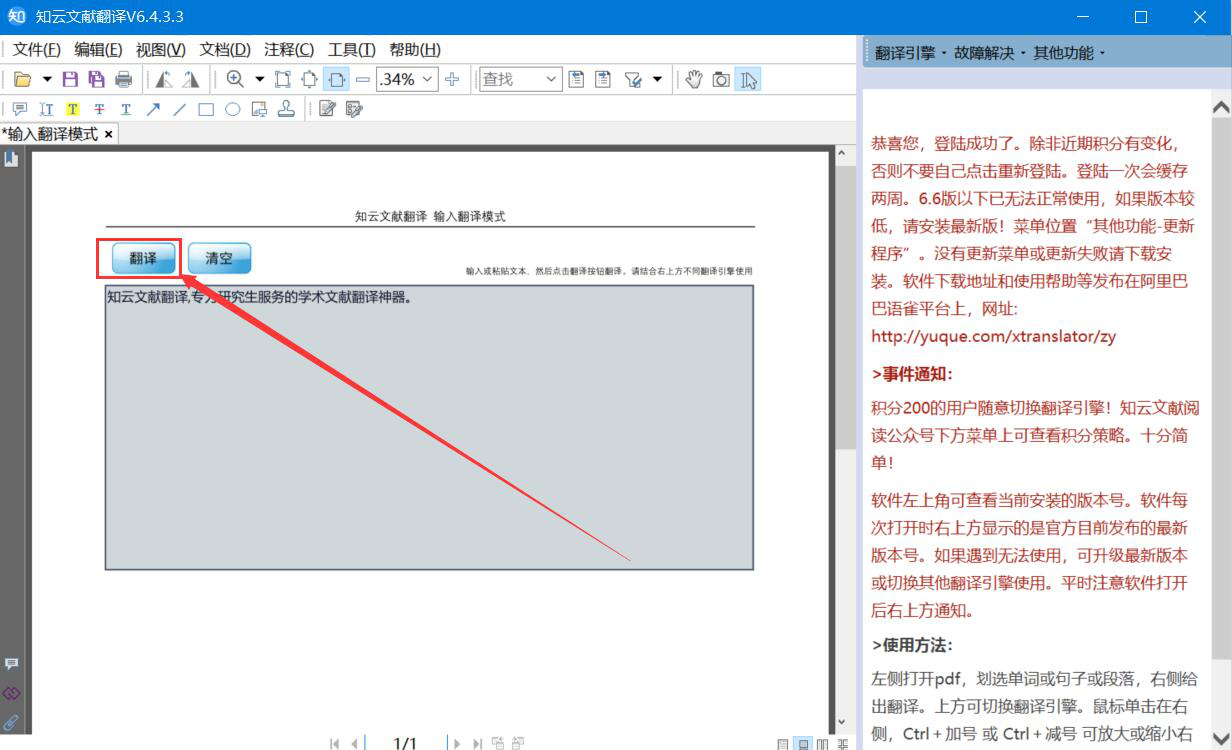Expand the 故障解决 dropdown menu
The image size is (1232, 750).
click(990, 53)
